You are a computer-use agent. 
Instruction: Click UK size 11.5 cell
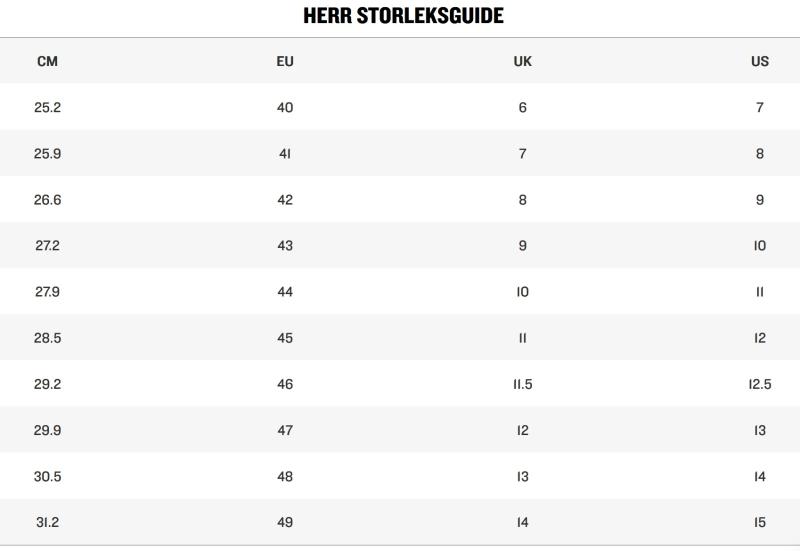(x=522, y=384)
